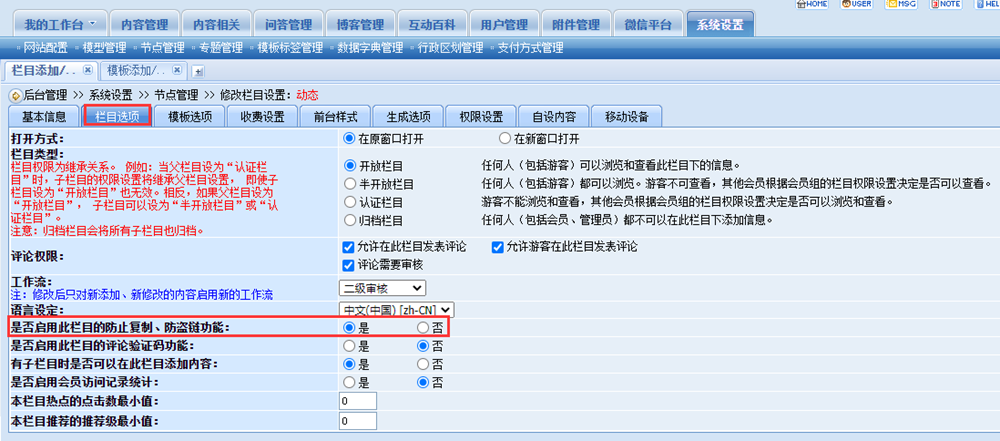Screen dimensions: 1000x441
Task: Open the 前台样式 settings tab
Action: tap(336, 117)
